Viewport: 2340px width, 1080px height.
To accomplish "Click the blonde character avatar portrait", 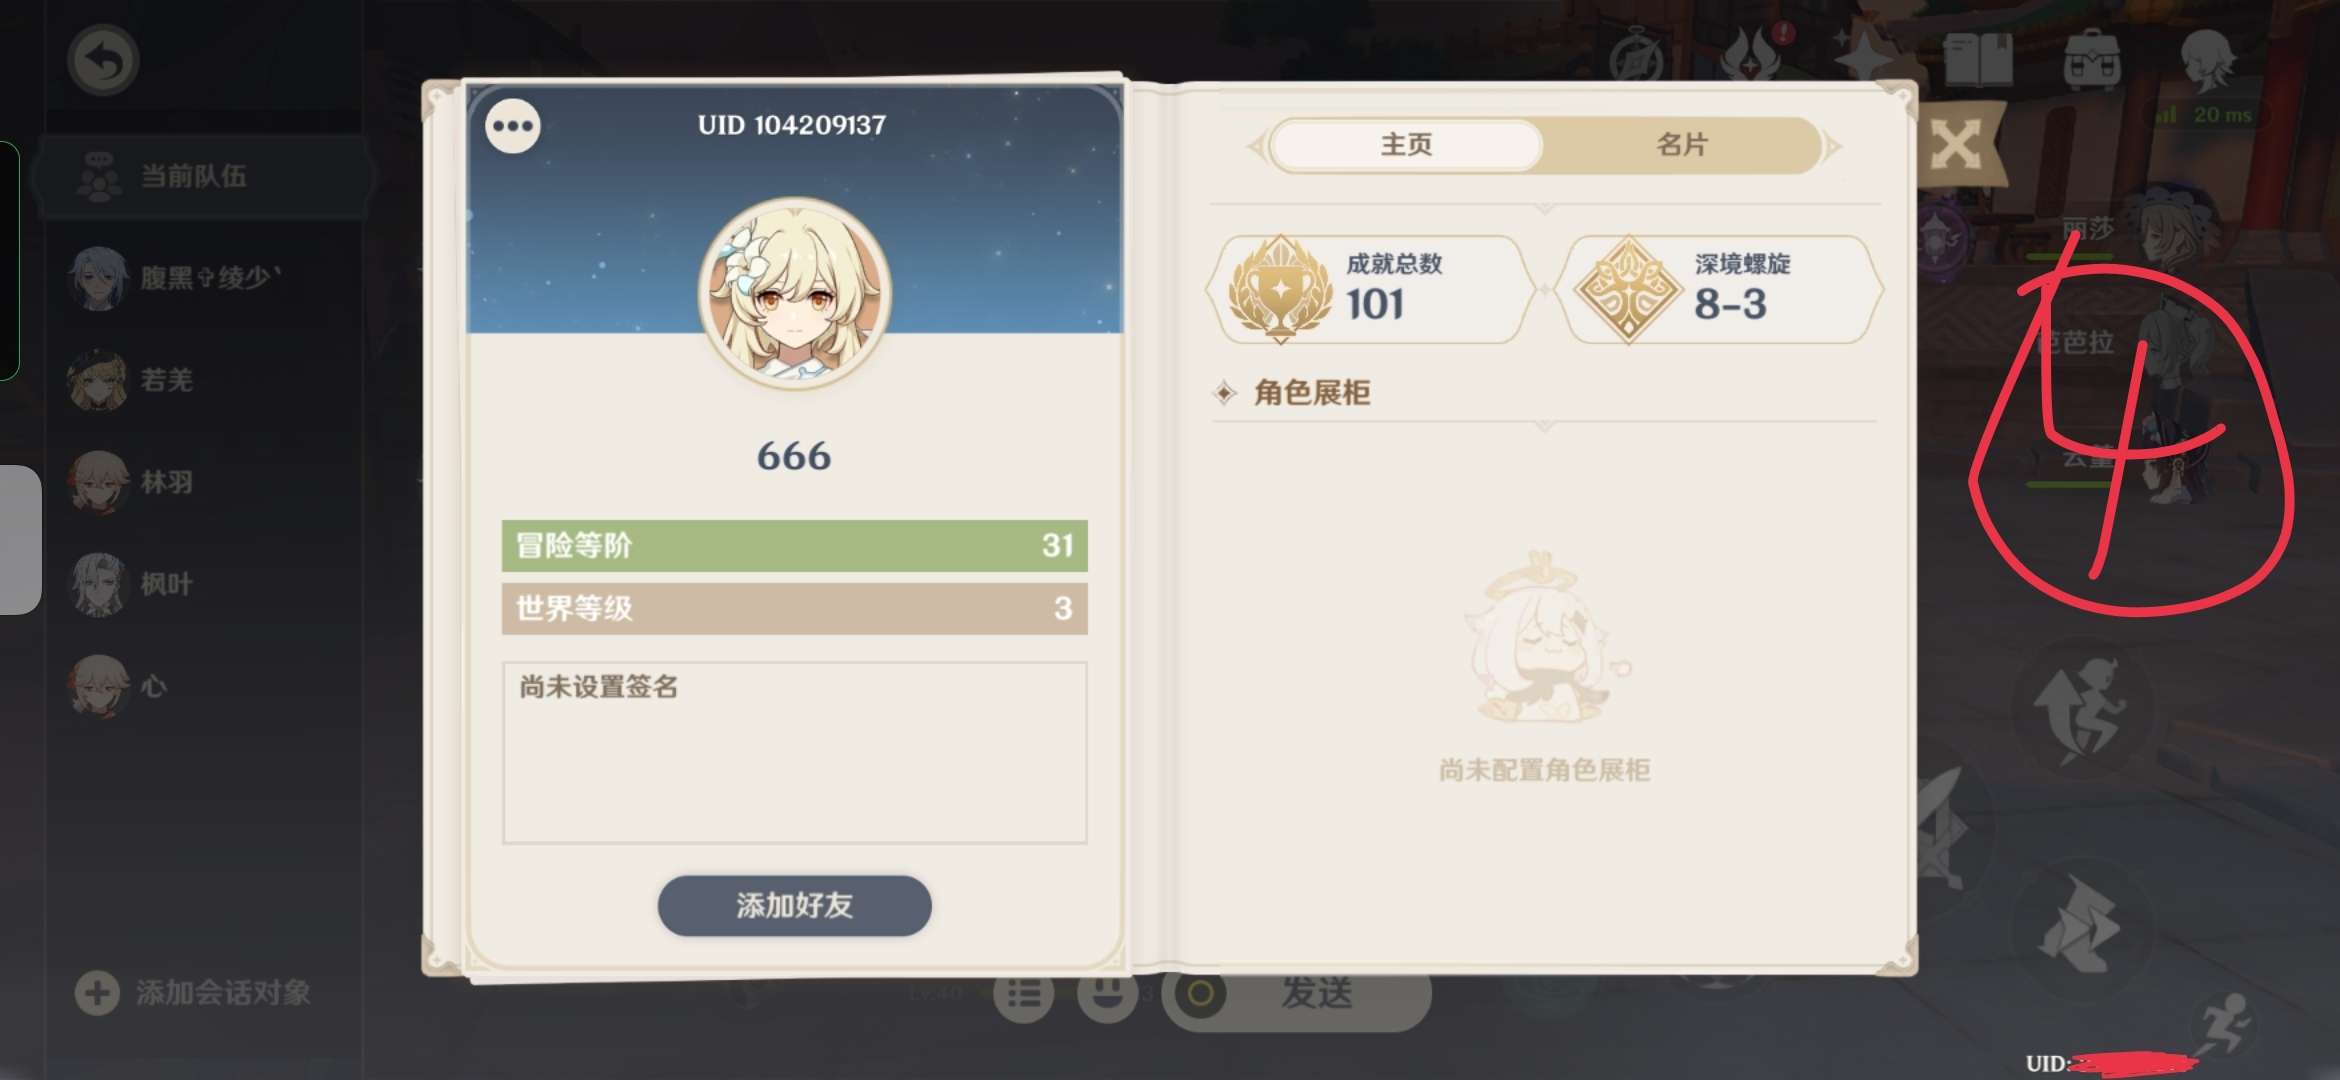I will [794, 292].
